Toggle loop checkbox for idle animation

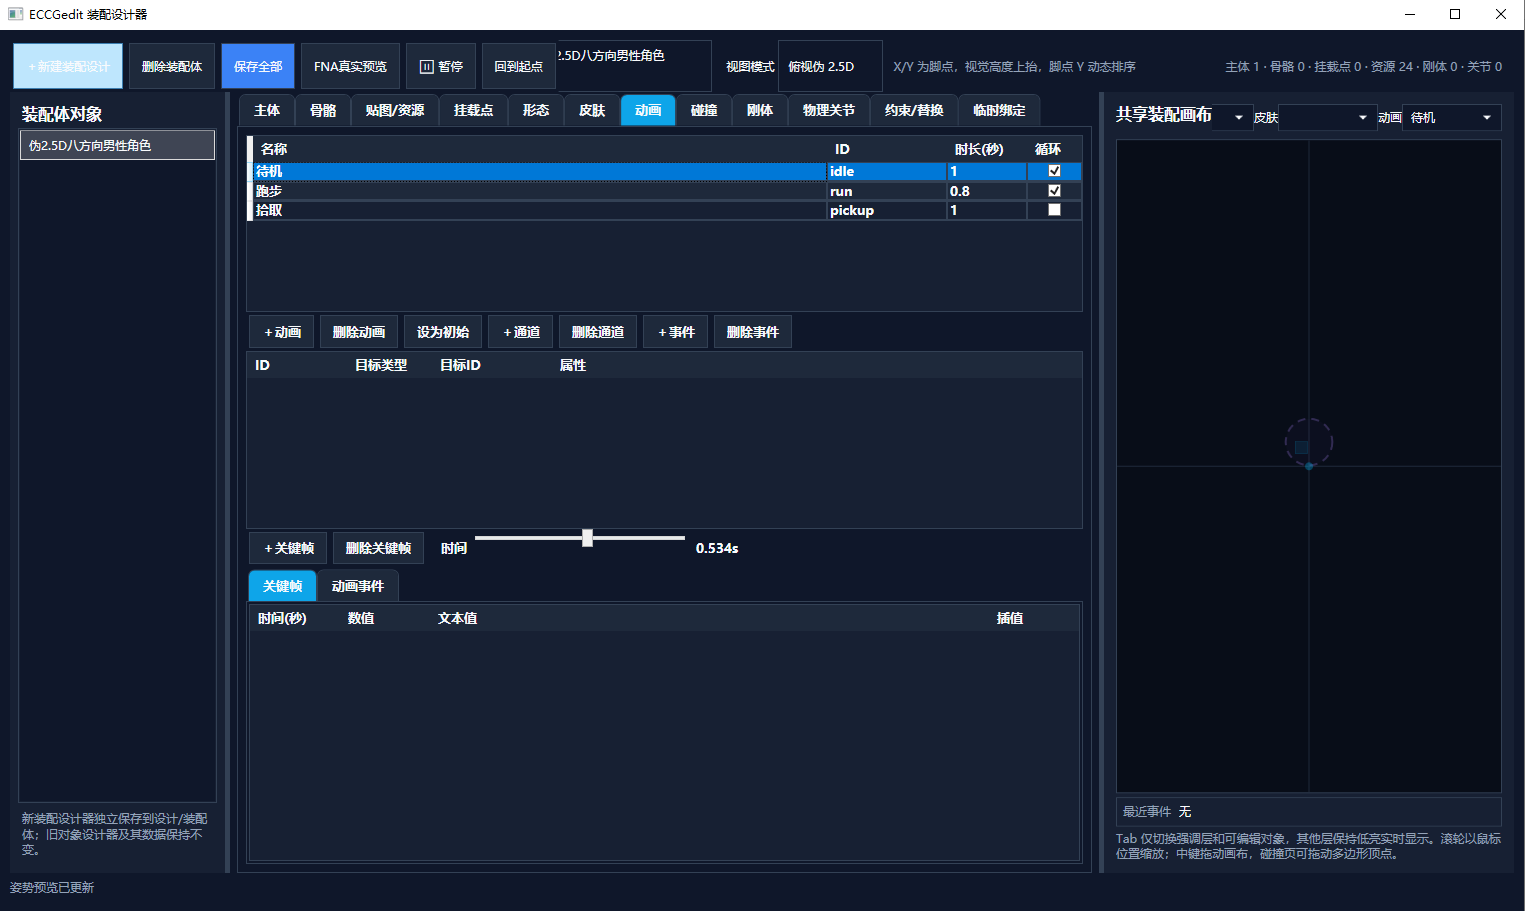(1054, 171)
